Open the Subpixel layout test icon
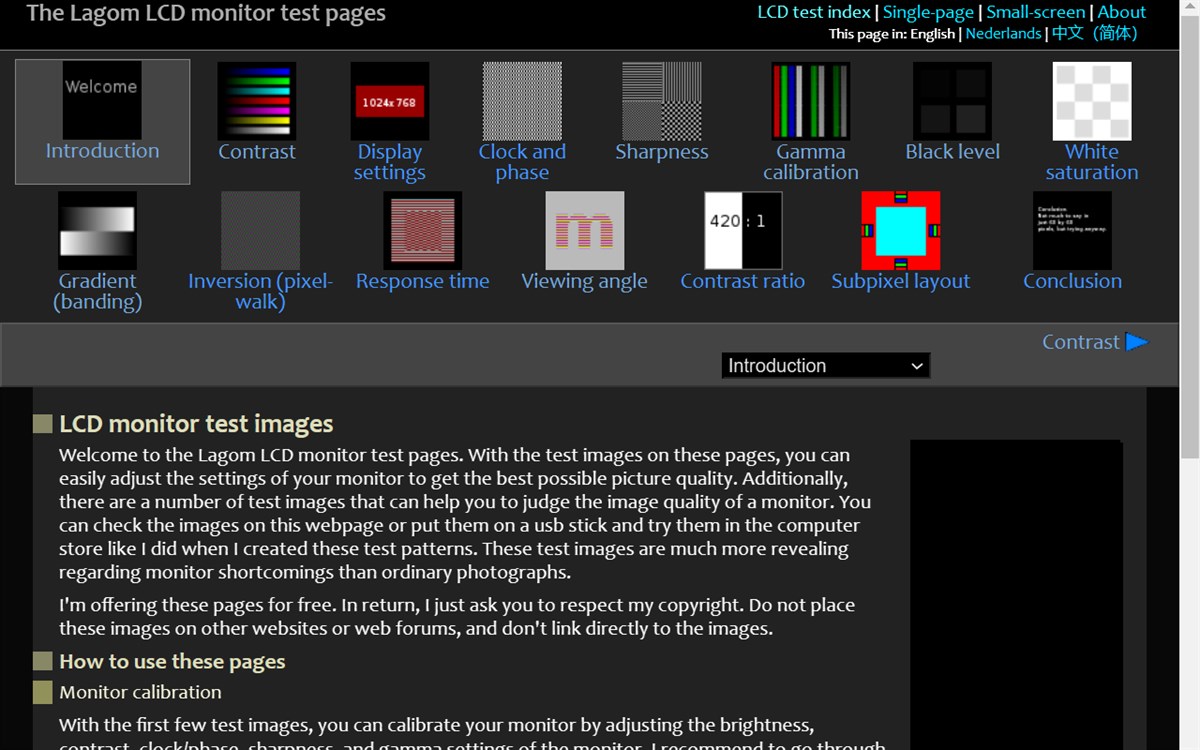 (900, 228)
